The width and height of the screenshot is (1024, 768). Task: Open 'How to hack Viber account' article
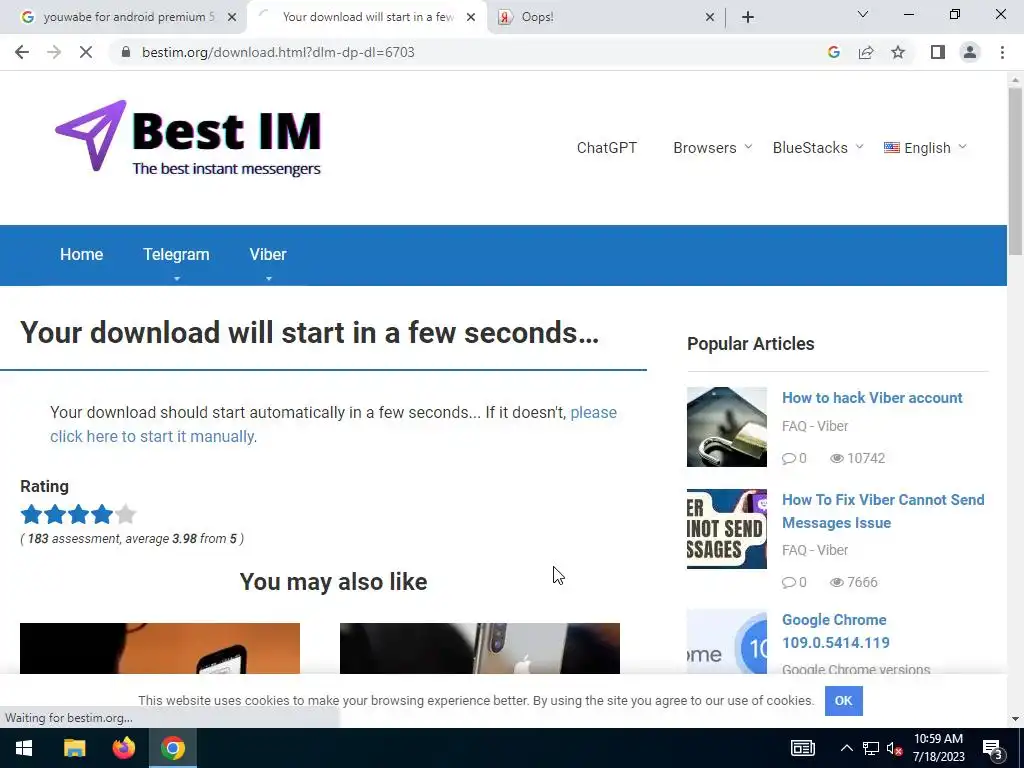pos(872,398)
